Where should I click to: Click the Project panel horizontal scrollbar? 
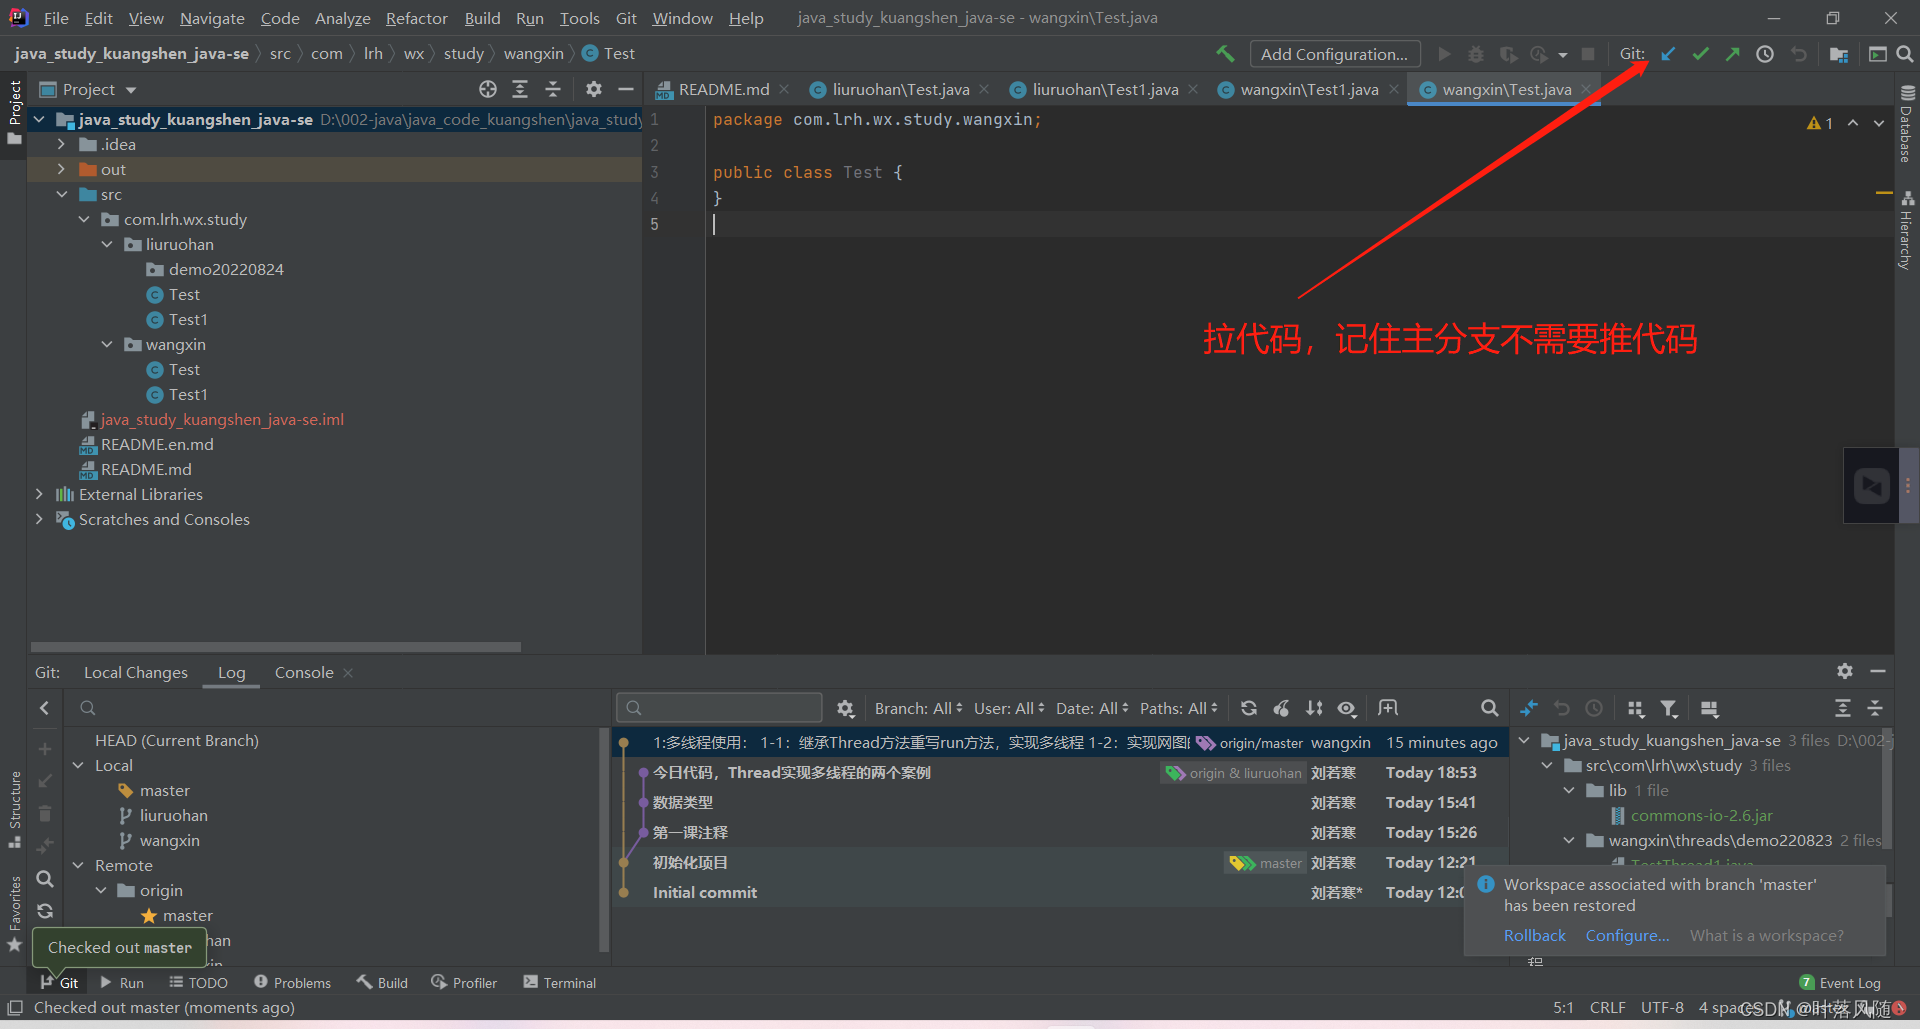[276, 647]
